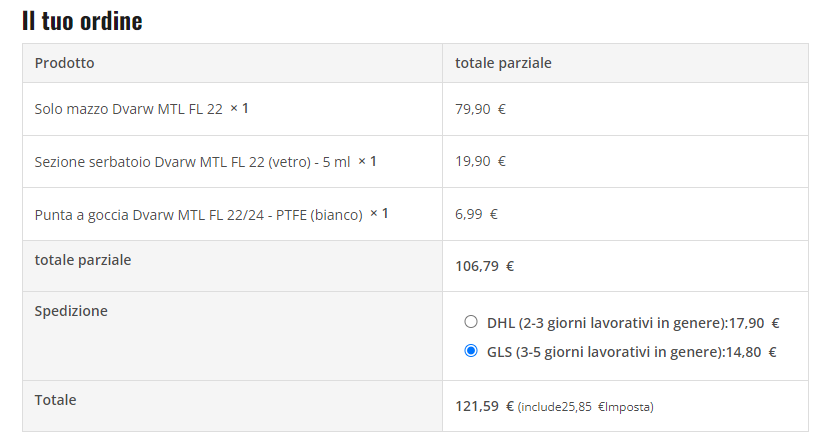Screen dimensions: 818x446
Task: Click the bold totale parziale row label
Action: 83,260
